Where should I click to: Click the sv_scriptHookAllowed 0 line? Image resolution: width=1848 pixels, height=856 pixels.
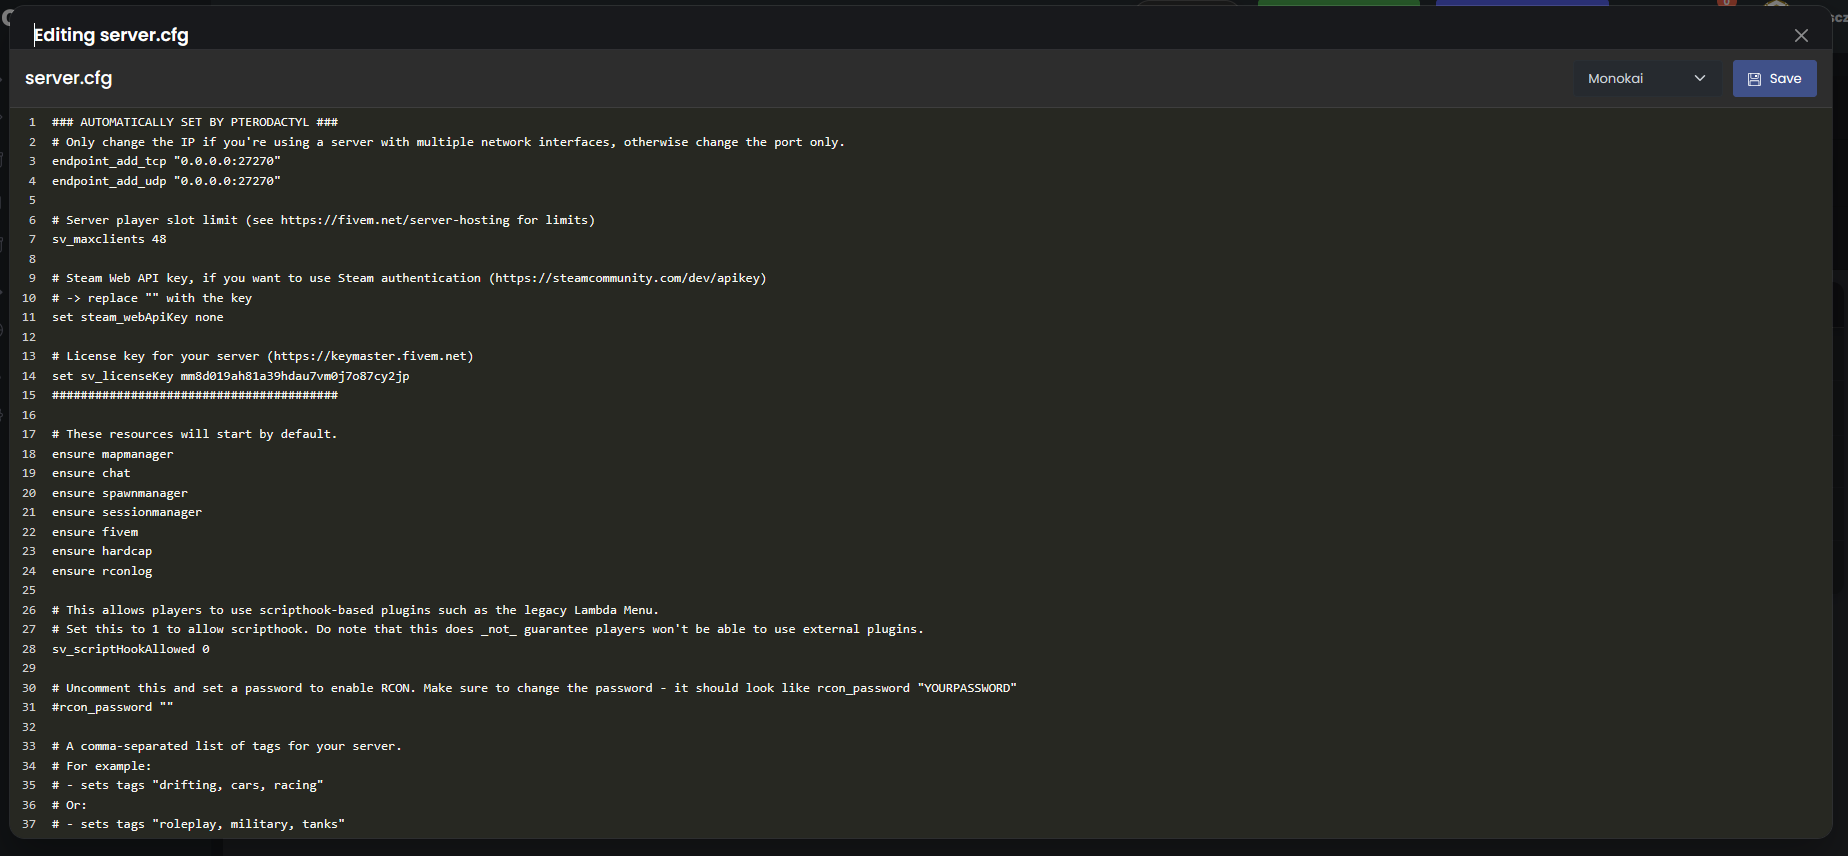pos(130,650)
